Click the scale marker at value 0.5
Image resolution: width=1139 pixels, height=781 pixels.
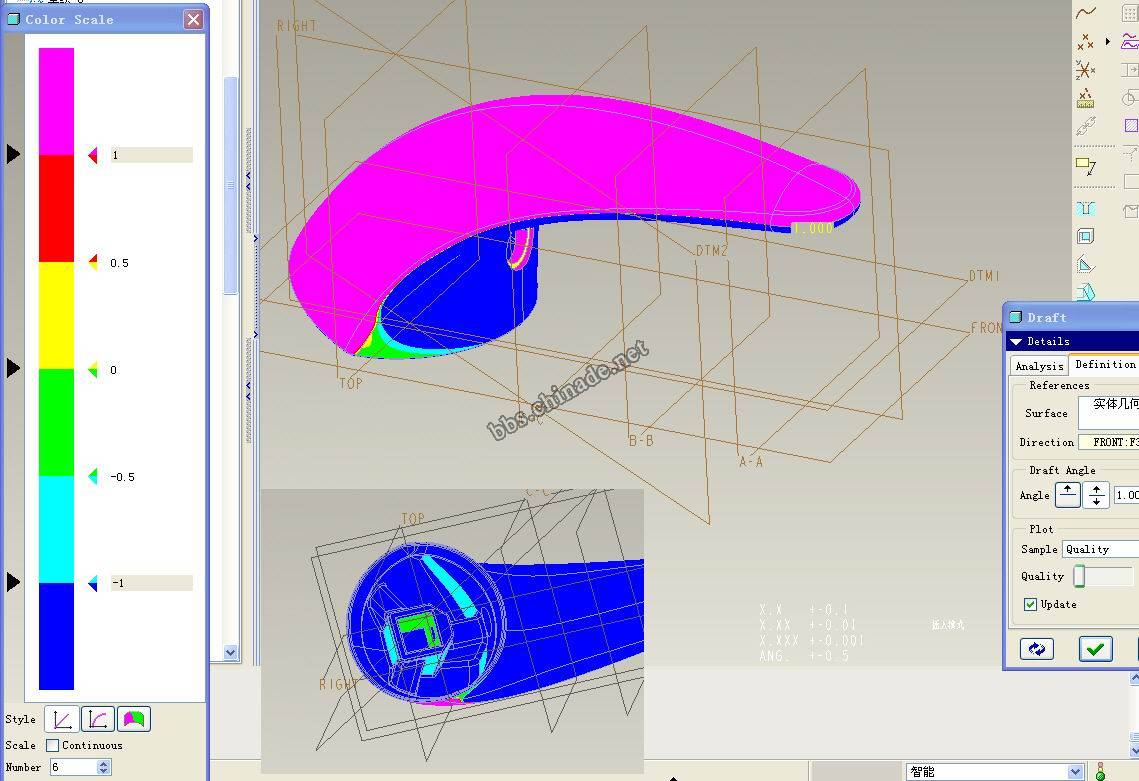tap(93, 262)
